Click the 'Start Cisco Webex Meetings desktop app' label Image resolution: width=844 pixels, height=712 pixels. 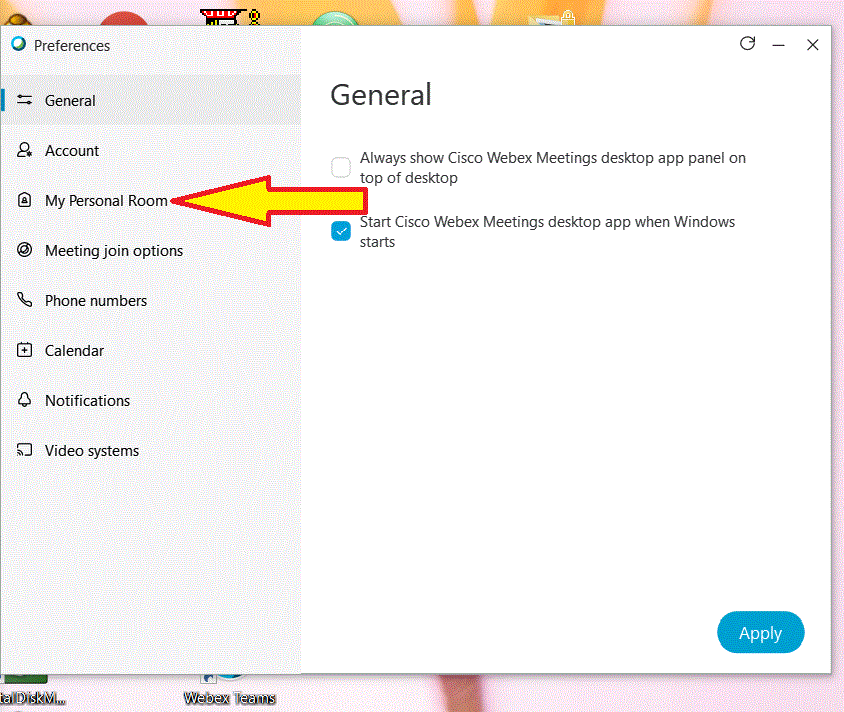[x=547, y=231]
